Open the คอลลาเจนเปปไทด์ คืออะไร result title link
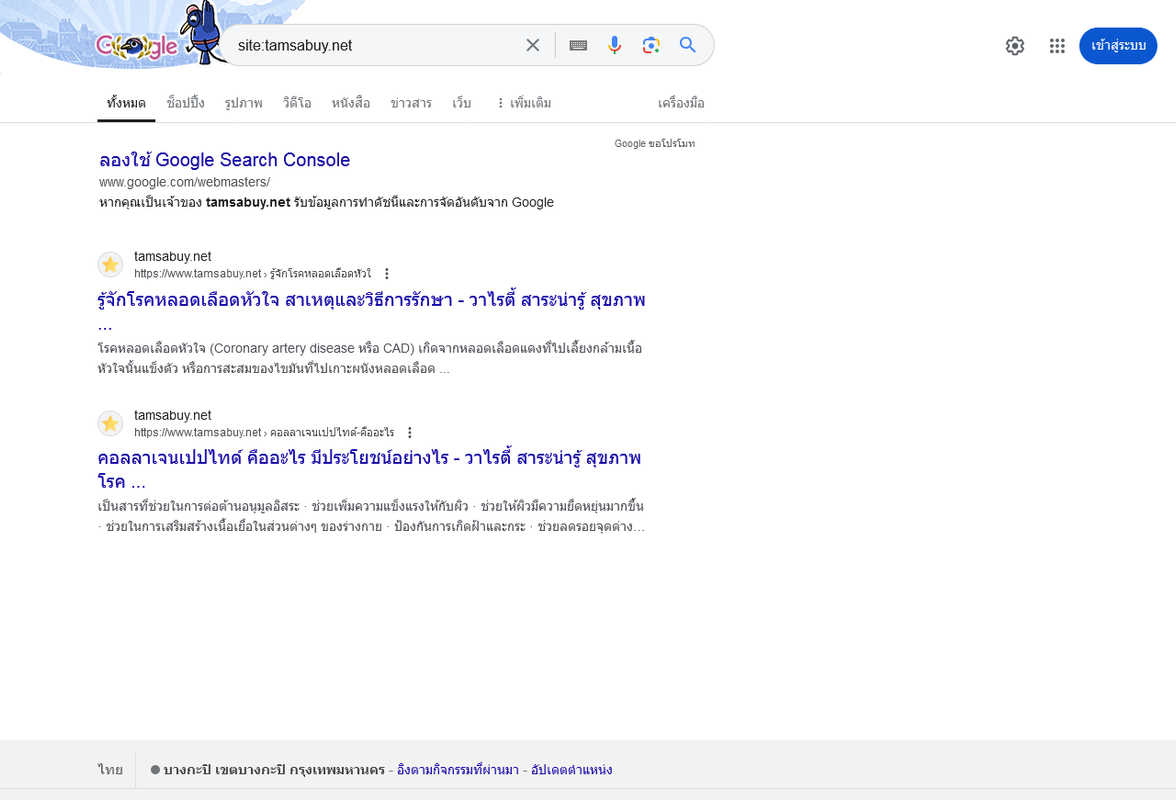This screenshot has width=1176, height=800. pos(369,469)
